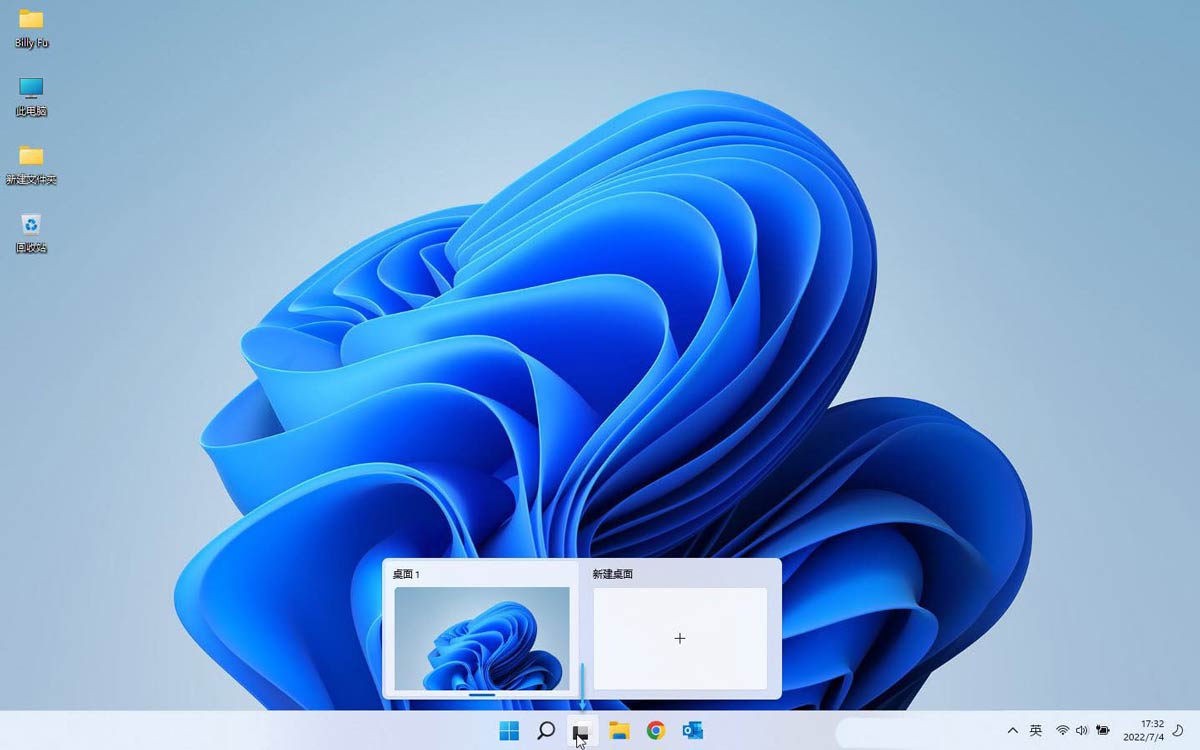
Task: Click the 桌面 1 label text
Action: [x=406, y=574]
